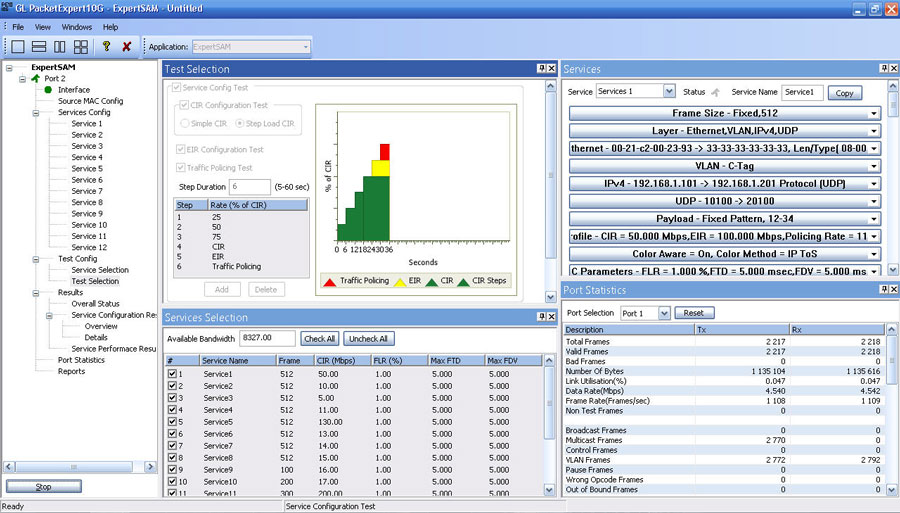The height and width of the screenshot is (513, 900).
Task: Uncheck Service4 row checkbox
Action: (172, 410)
